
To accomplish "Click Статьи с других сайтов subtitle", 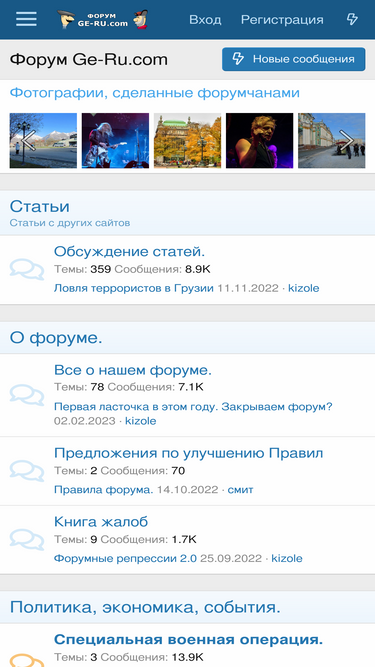I will 70,223.
